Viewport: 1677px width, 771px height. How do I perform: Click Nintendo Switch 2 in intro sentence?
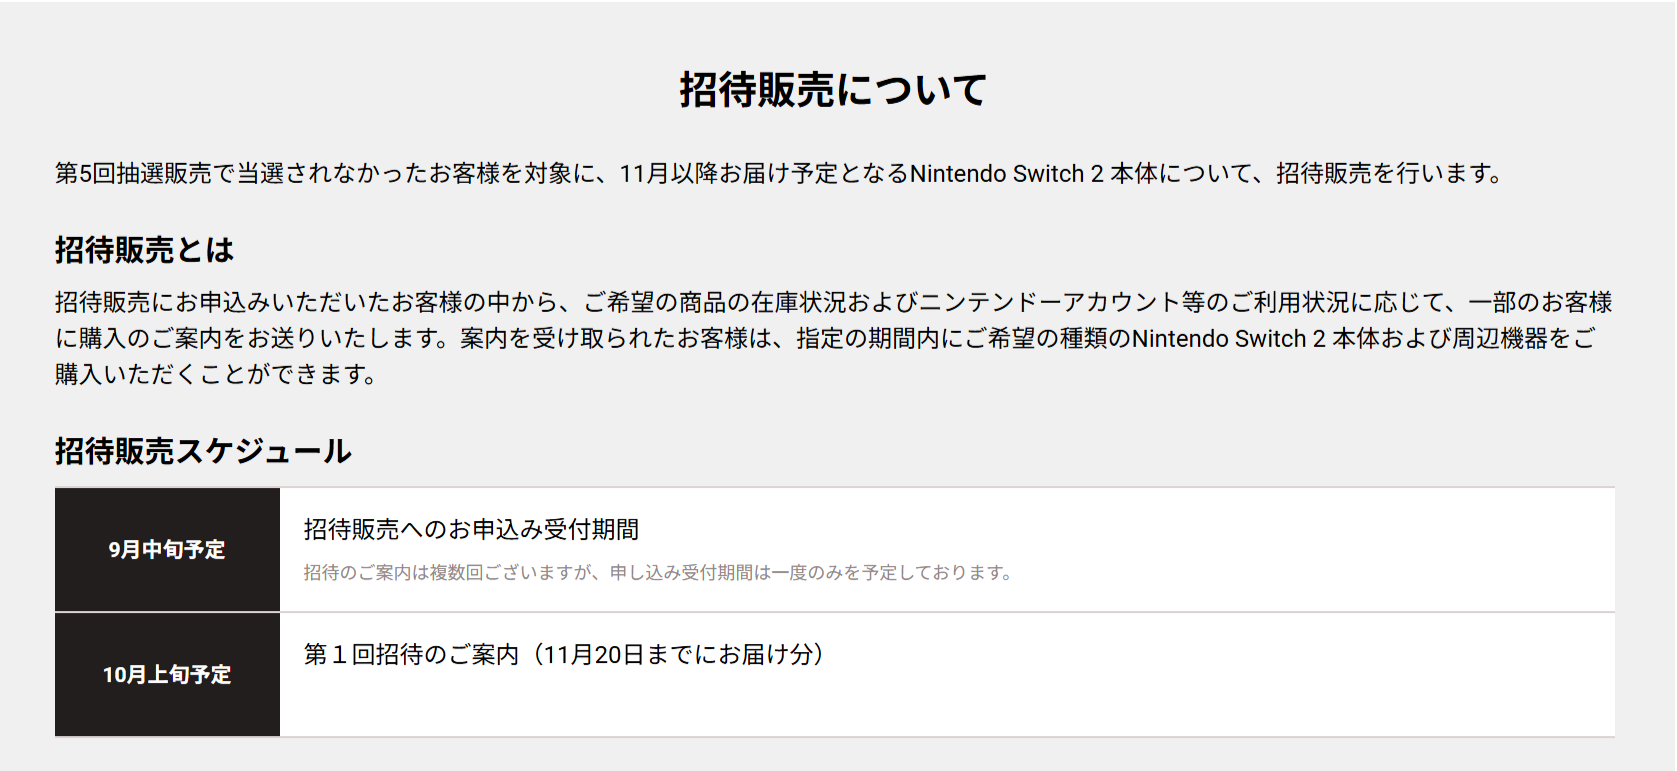1006,174
